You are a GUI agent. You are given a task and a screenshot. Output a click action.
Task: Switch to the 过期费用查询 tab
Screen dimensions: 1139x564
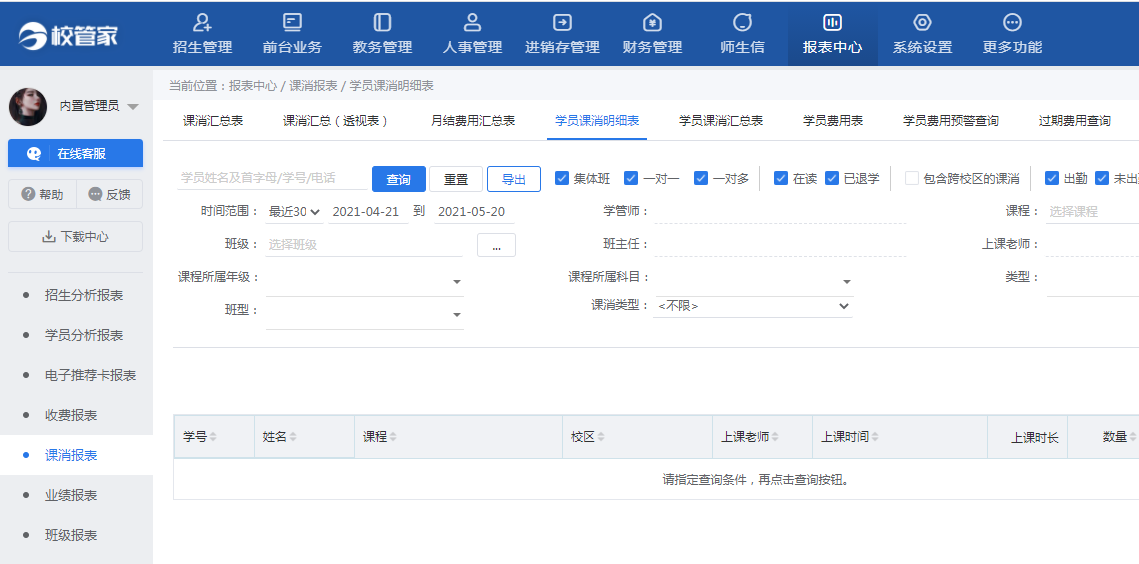[1074, 121]
